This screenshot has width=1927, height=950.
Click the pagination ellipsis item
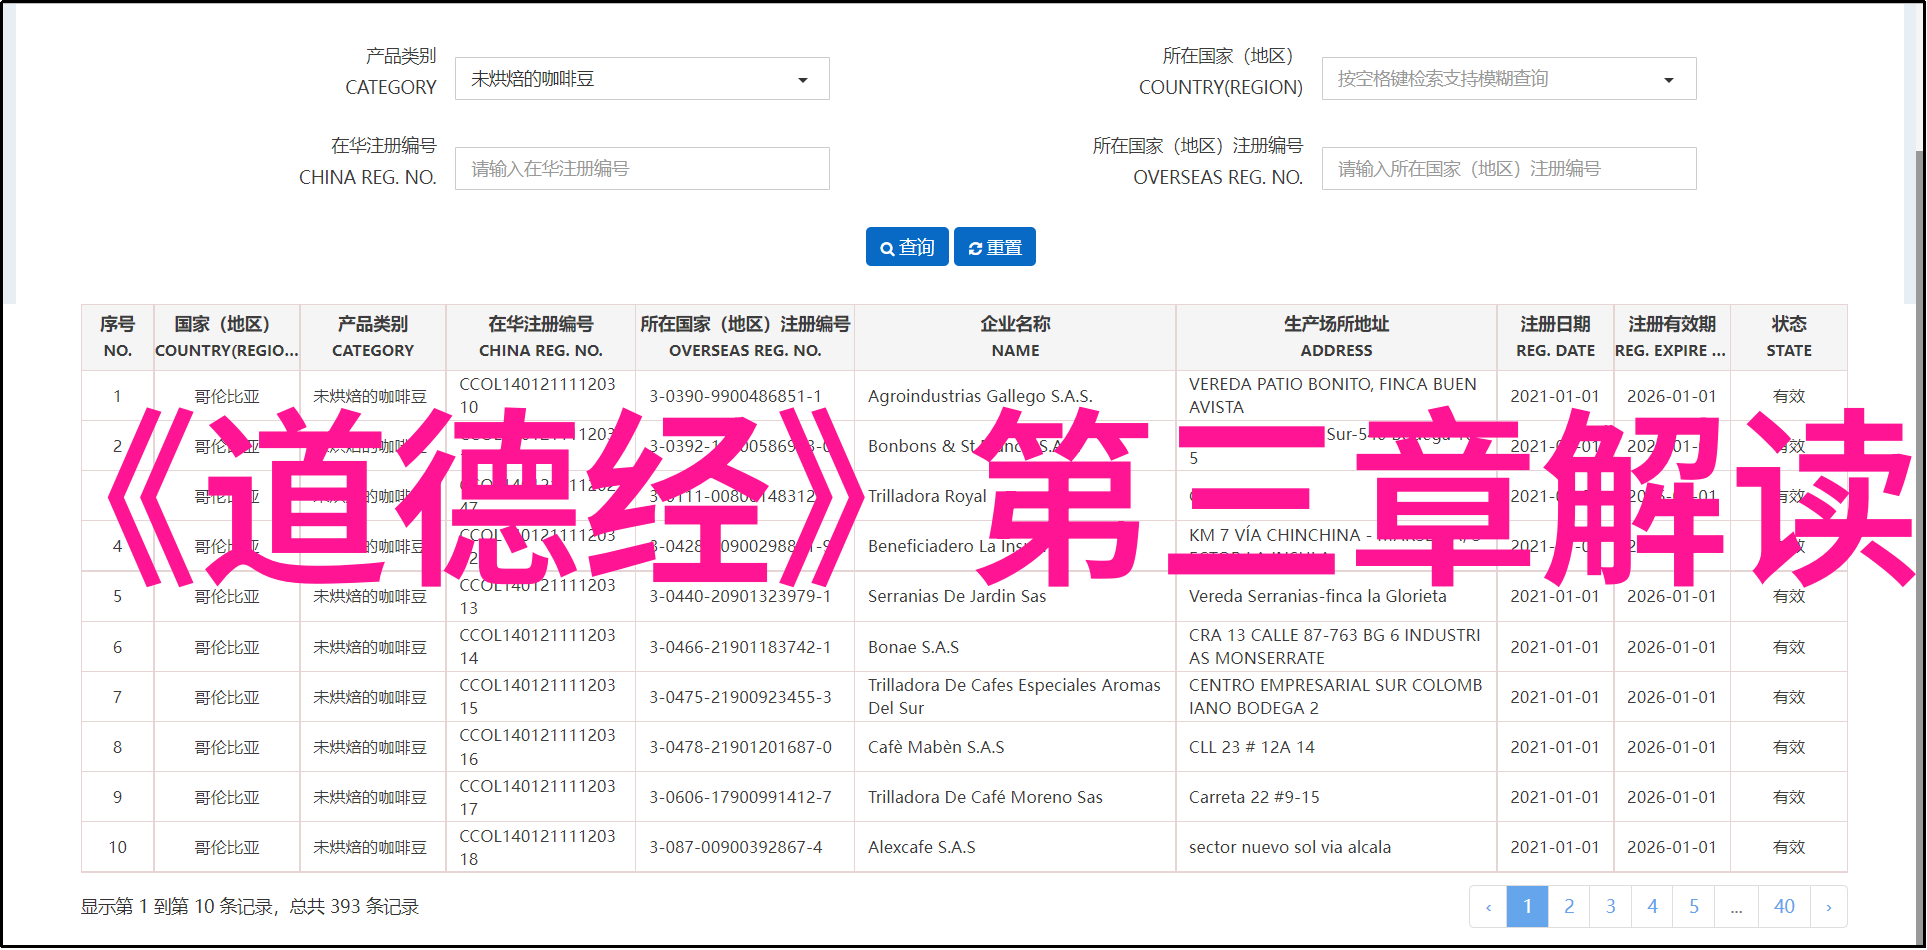(1737, 907)
